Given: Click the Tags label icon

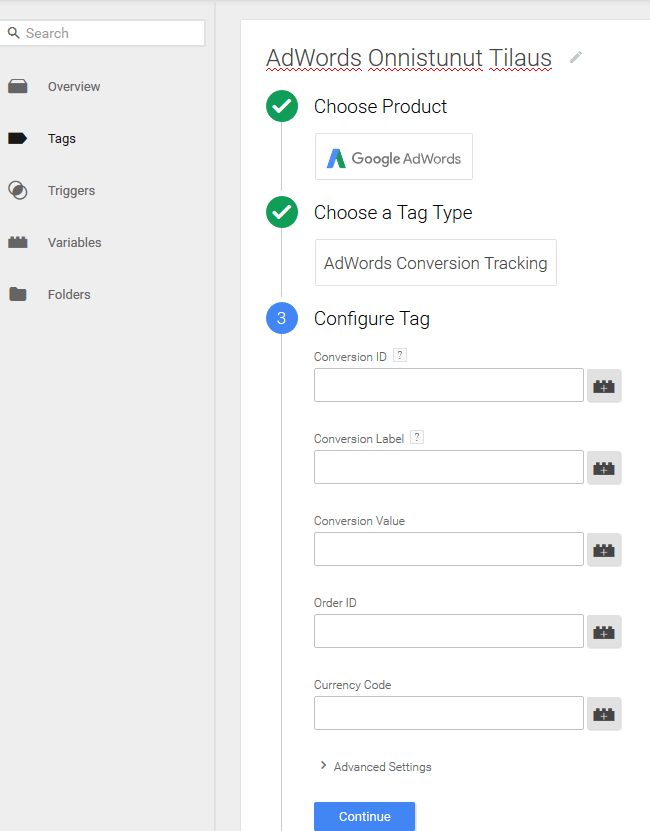Looking at the screenshot, I should tap(17, 138).
